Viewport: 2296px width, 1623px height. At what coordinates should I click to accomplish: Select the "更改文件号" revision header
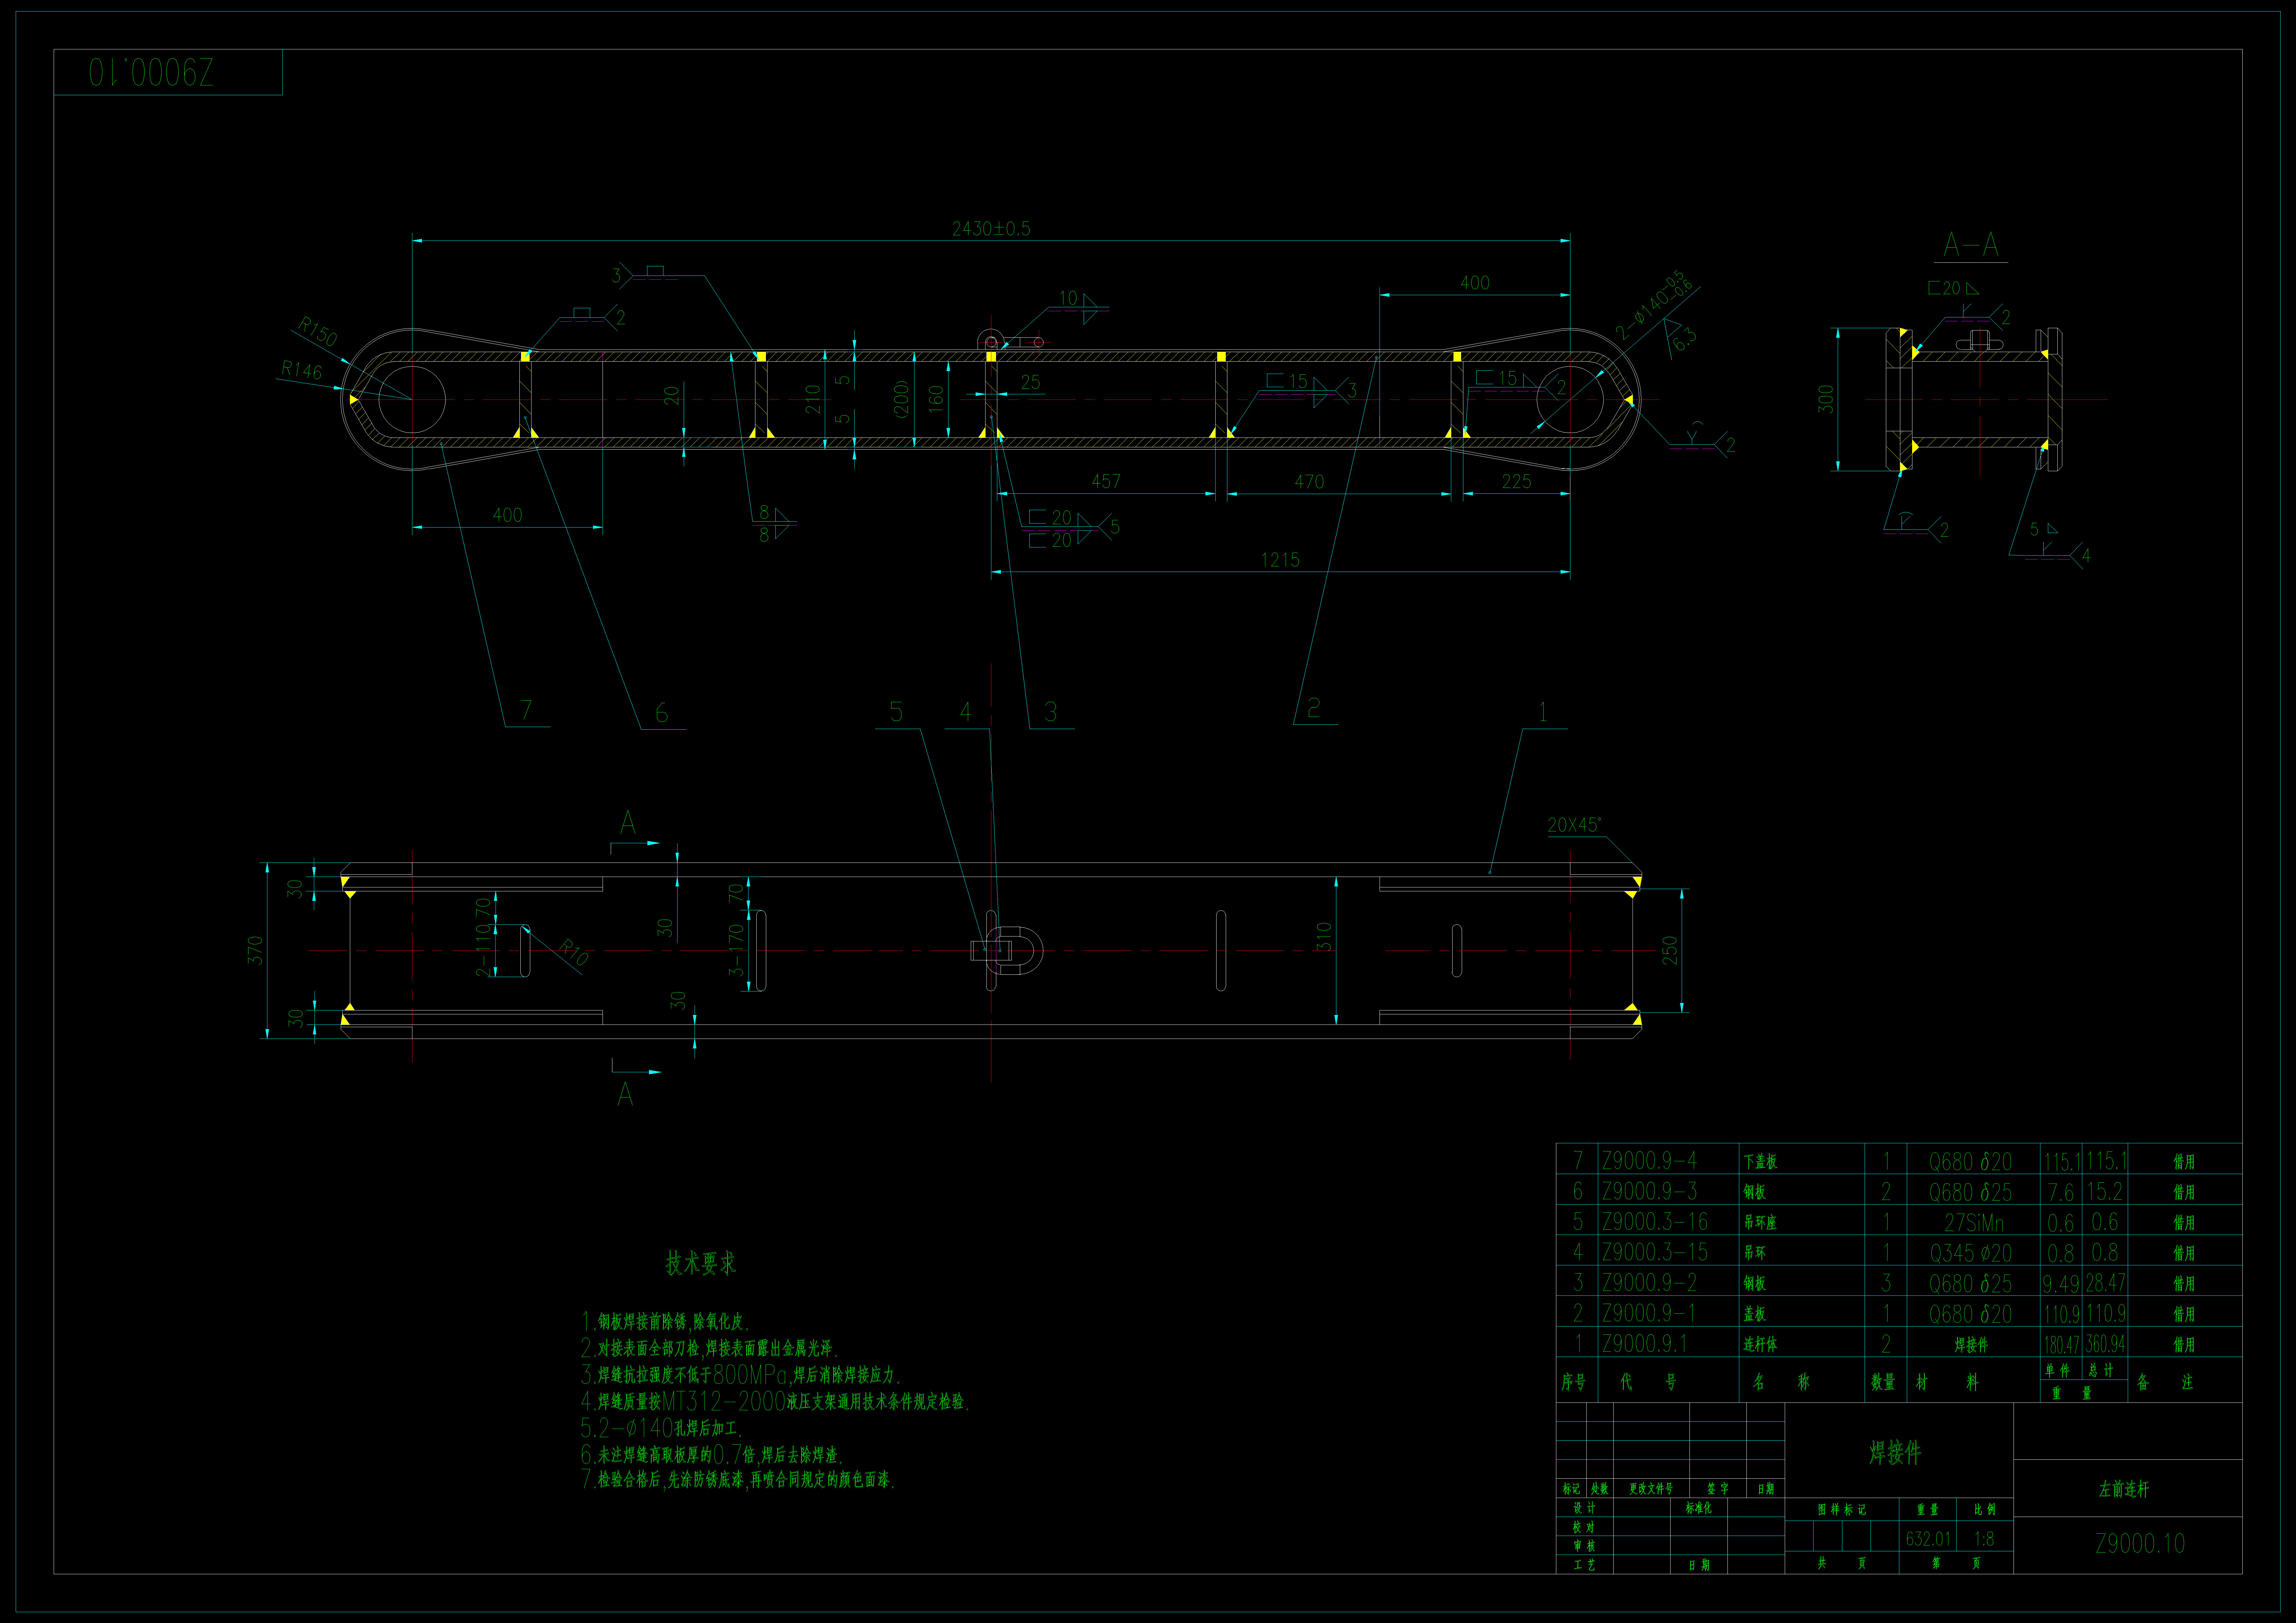[1651, 1489]
